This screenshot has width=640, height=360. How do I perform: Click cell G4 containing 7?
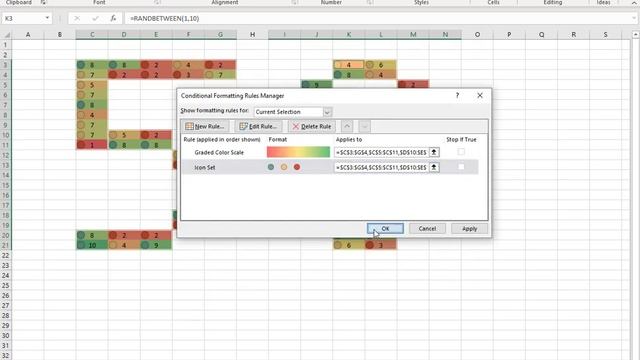tap(220, 75)
